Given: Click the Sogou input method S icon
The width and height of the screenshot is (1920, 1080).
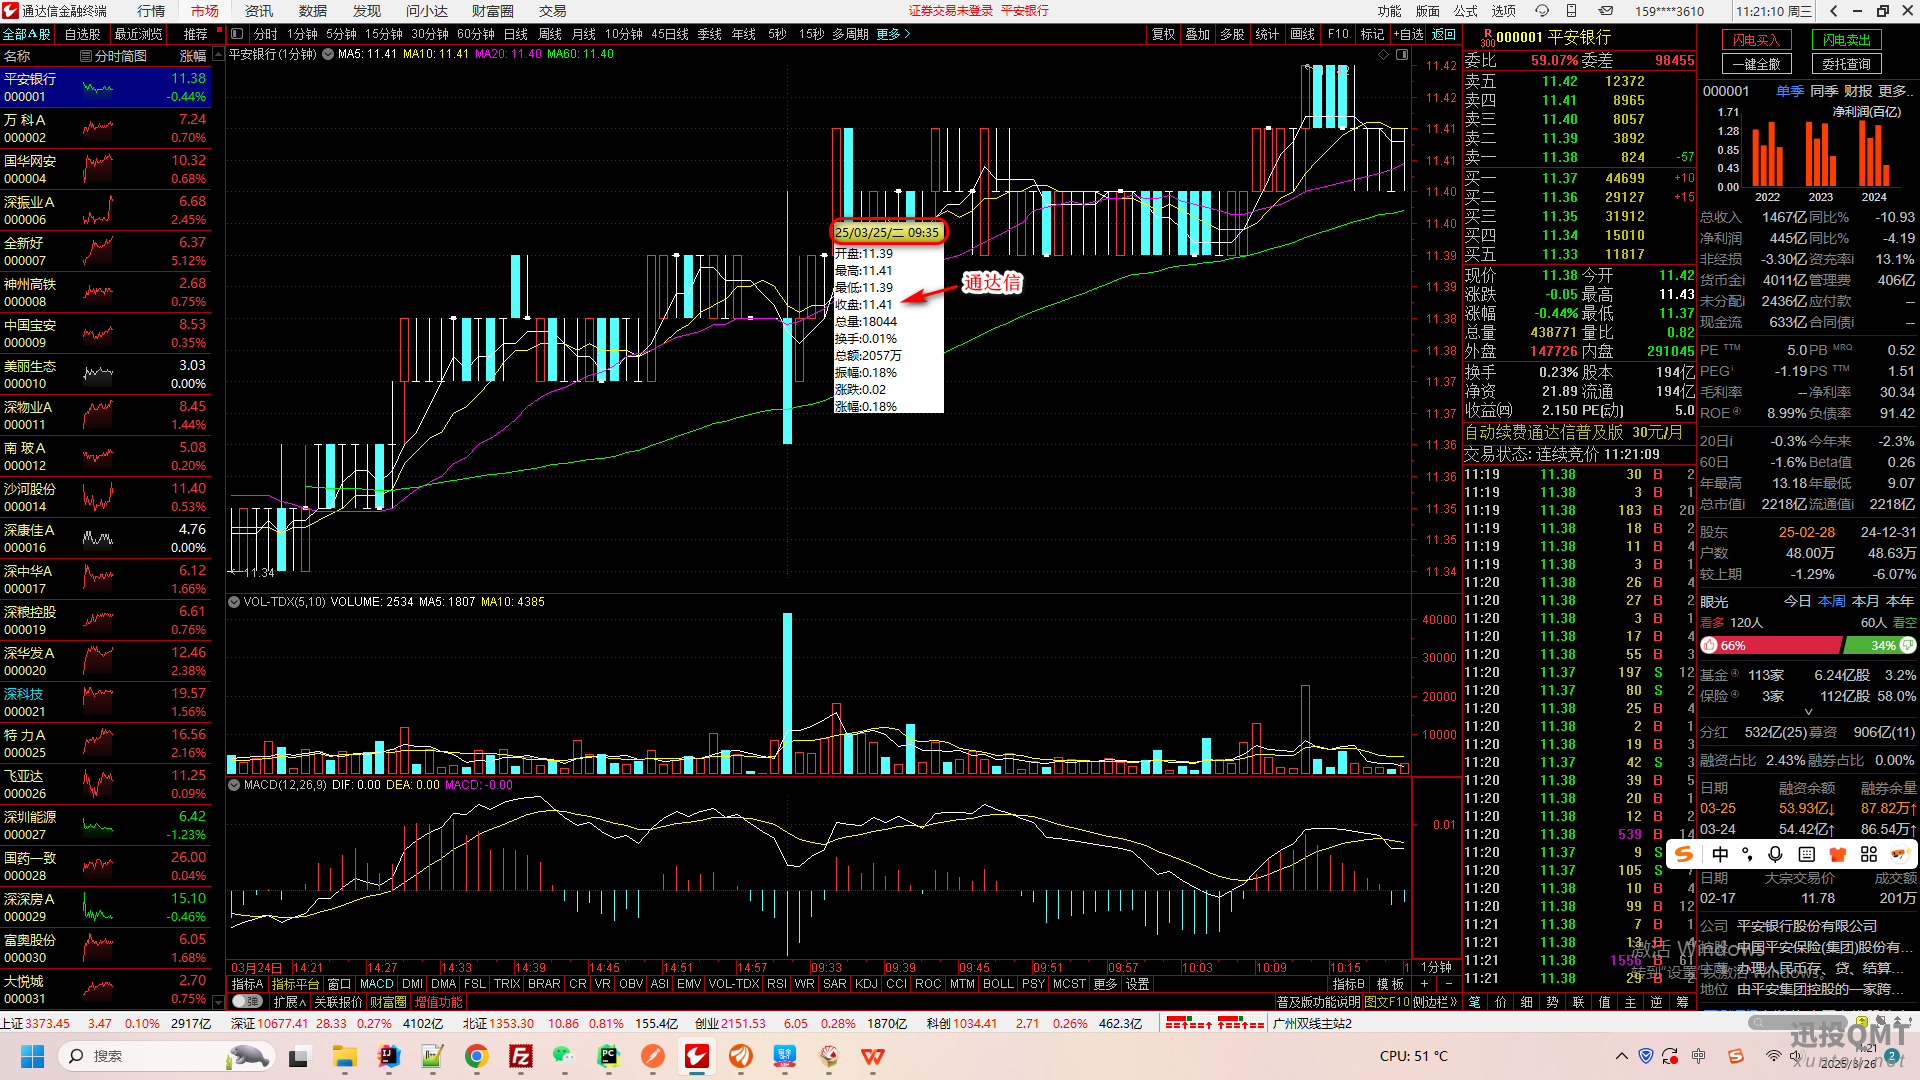Looking at the screenshot, I should (x=1685, y=854).
